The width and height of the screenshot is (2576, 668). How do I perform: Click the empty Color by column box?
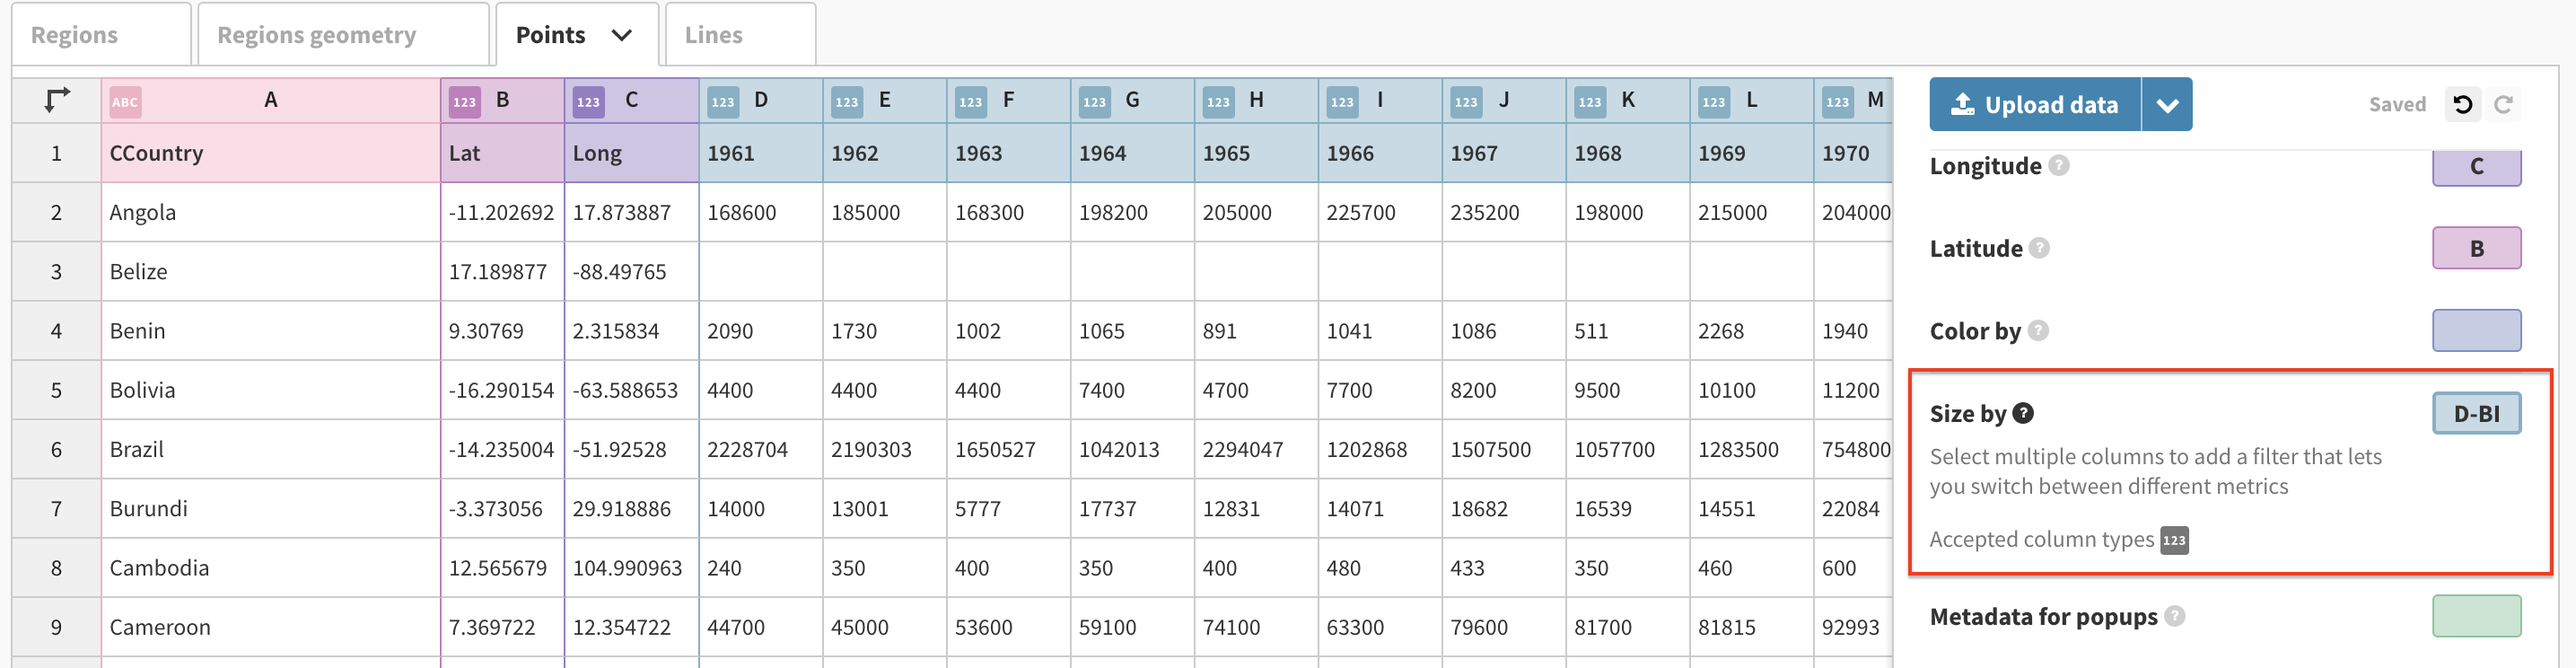point(2476,330)
